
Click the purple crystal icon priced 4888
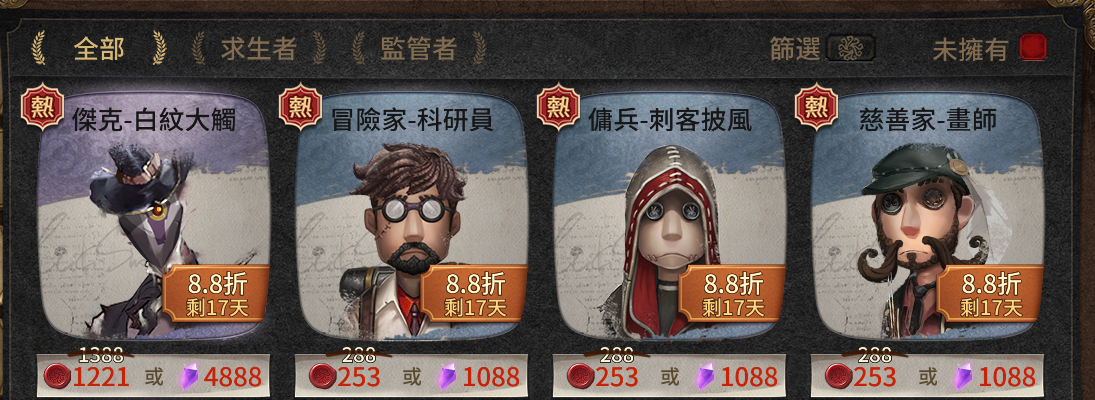click(189, 376)
